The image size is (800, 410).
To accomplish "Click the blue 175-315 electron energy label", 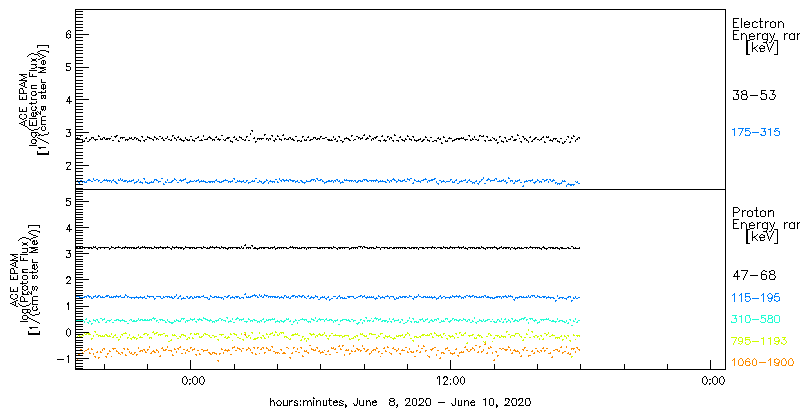I will coord(756,133).
